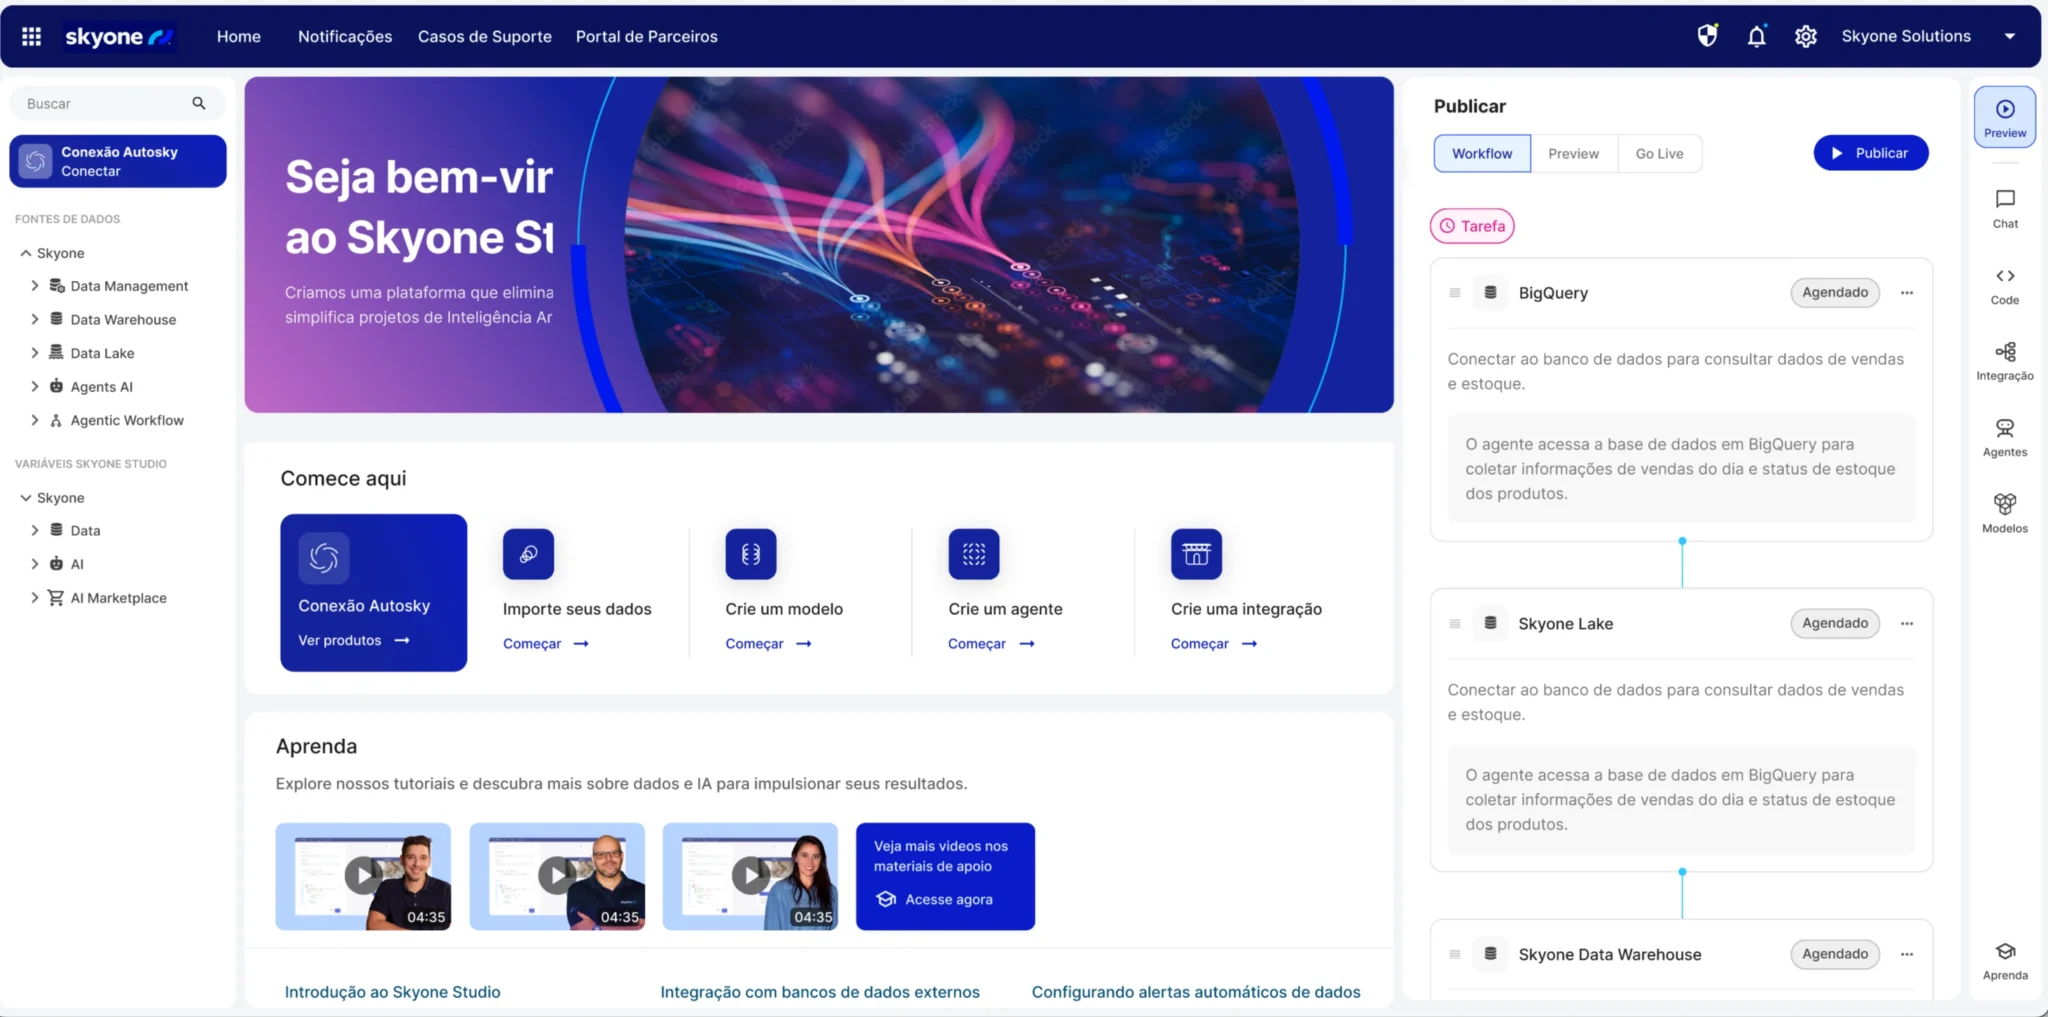Expand the Data variables node
This screenshot has width=2048, height=1017.
(35, 530)
